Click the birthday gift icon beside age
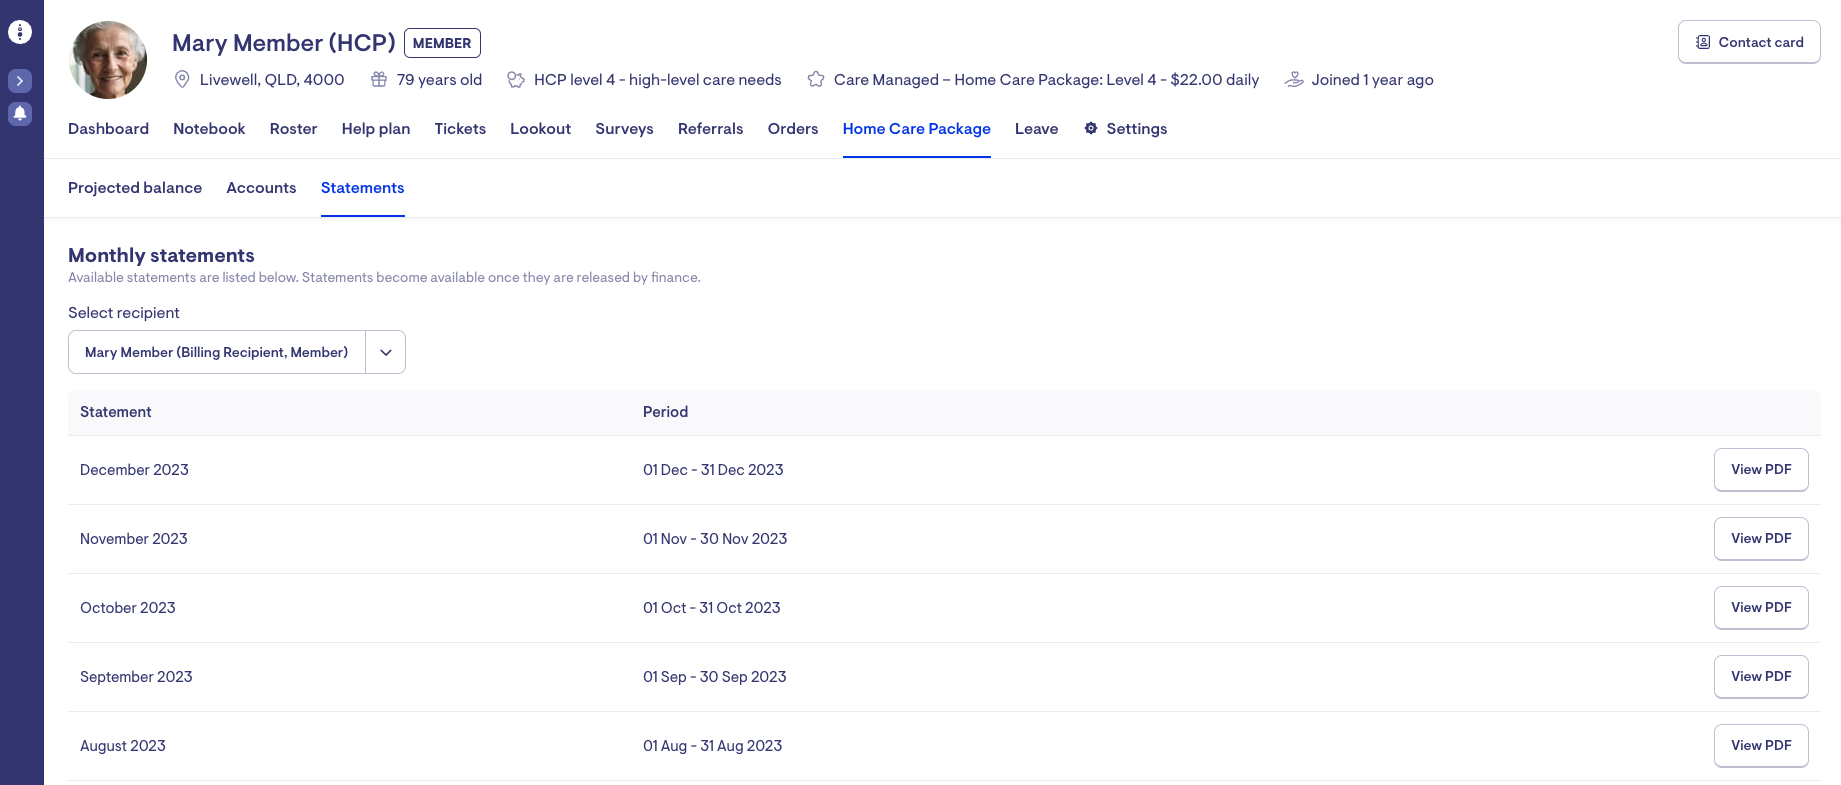 (x=379, y=80)
